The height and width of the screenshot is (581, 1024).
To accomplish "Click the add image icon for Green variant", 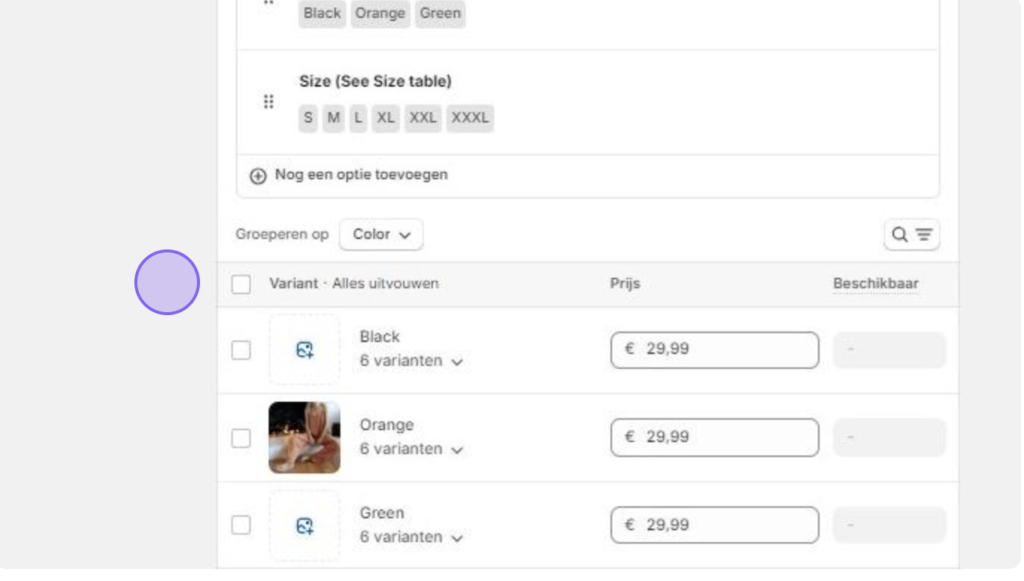I will [304, 526].
